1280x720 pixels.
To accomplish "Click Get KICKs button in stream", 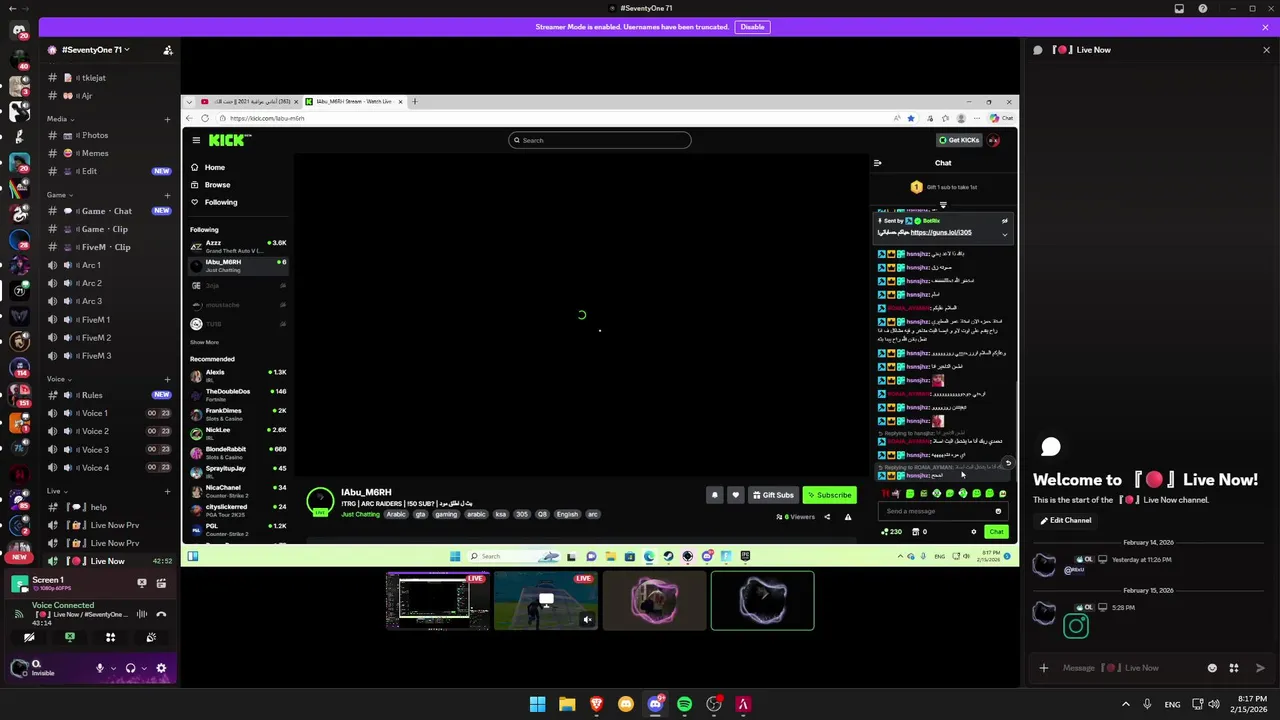I will [x=959, y=140].
